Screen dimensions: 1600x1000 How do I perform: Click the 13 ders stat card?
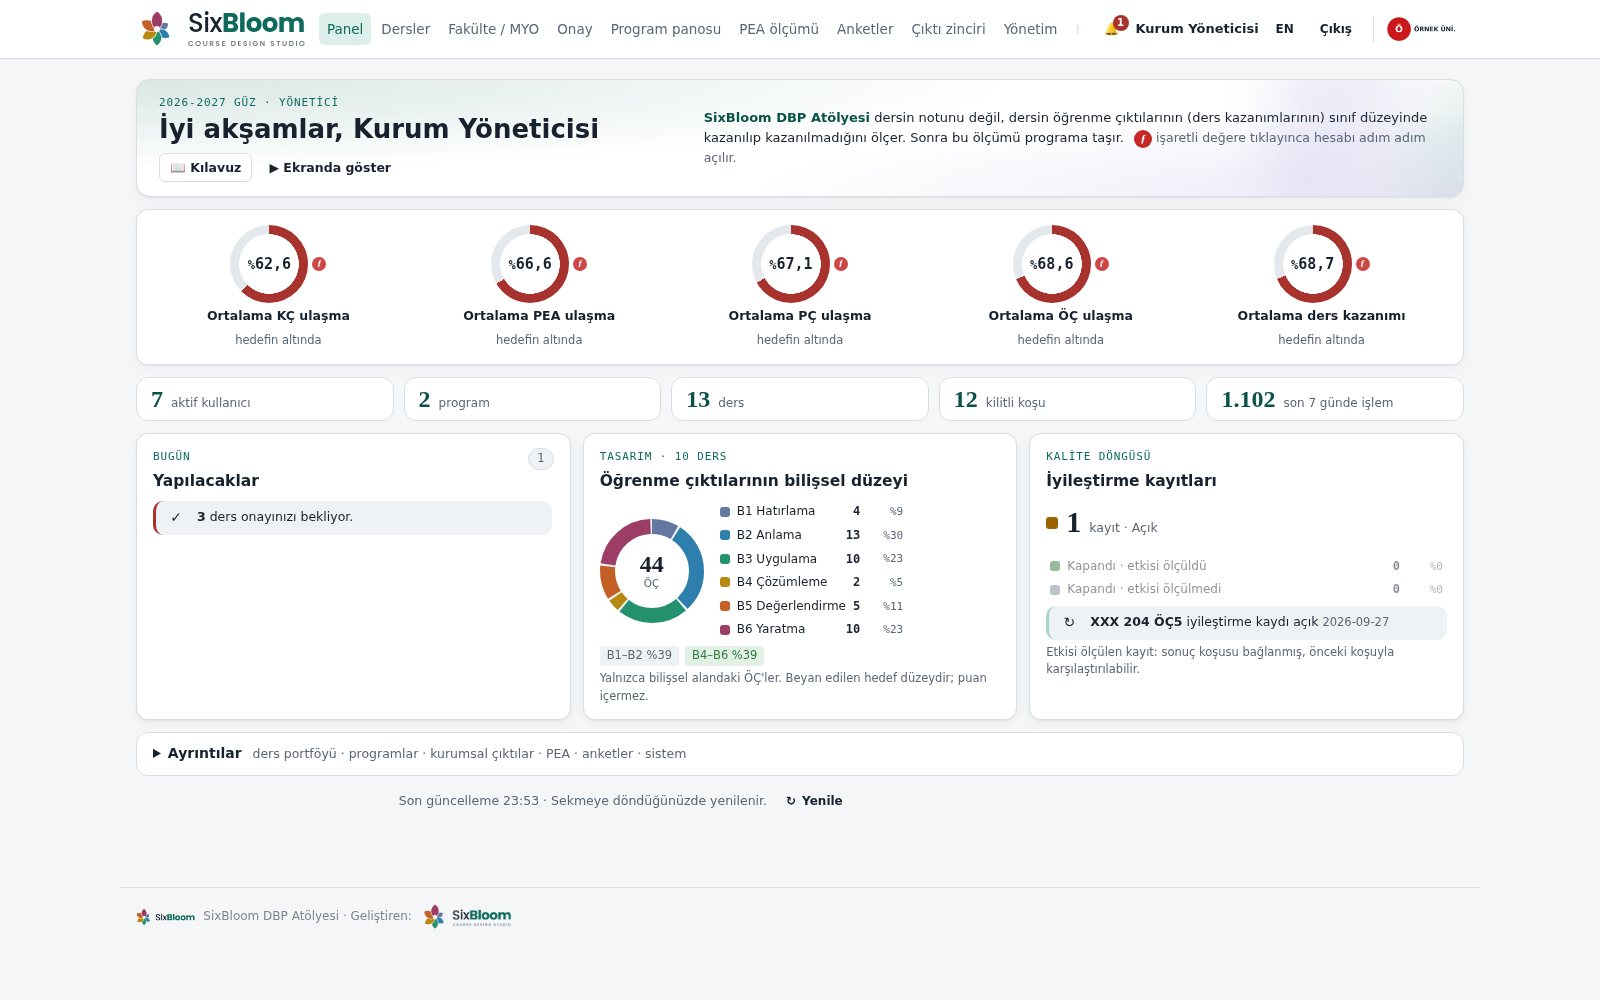coord(800,399)
